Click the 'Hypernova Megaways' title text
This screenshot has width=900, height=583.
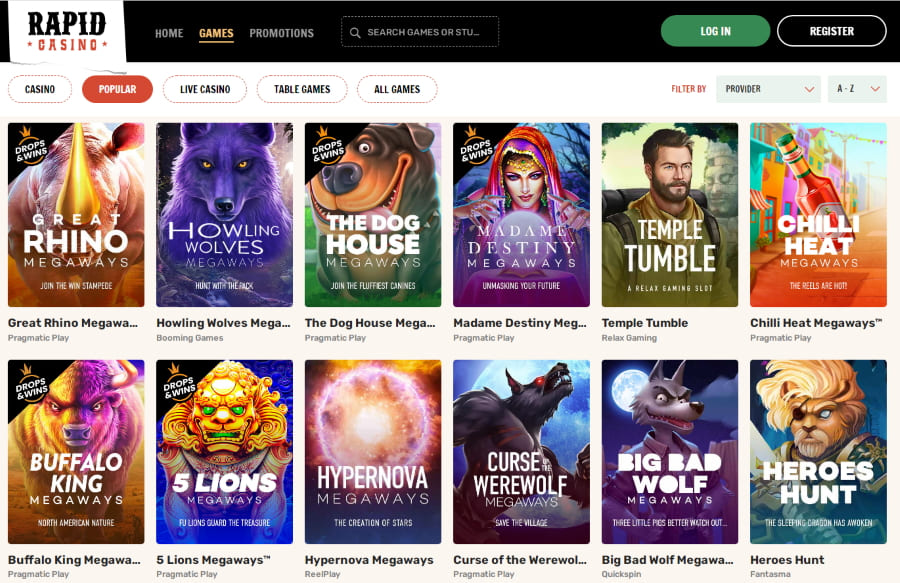click(369, 560)
